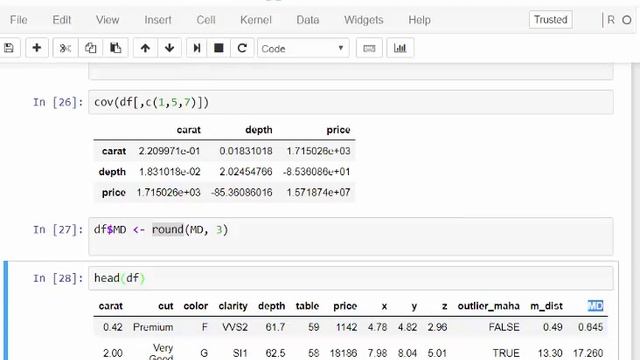Click the R kernel name label

(611, 20)
